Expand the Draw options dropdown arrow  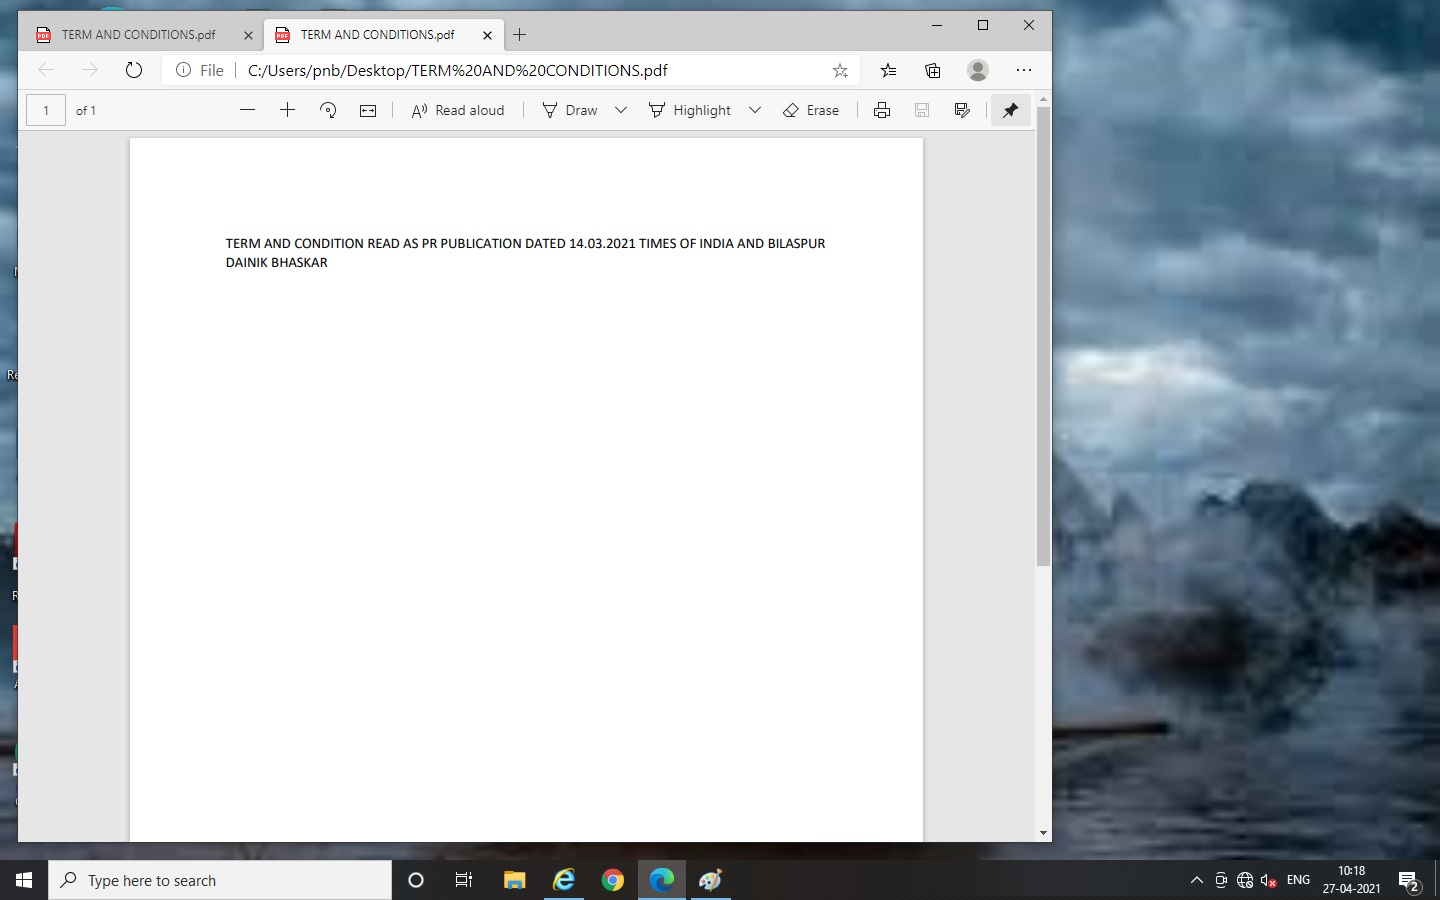click(620, 110)
